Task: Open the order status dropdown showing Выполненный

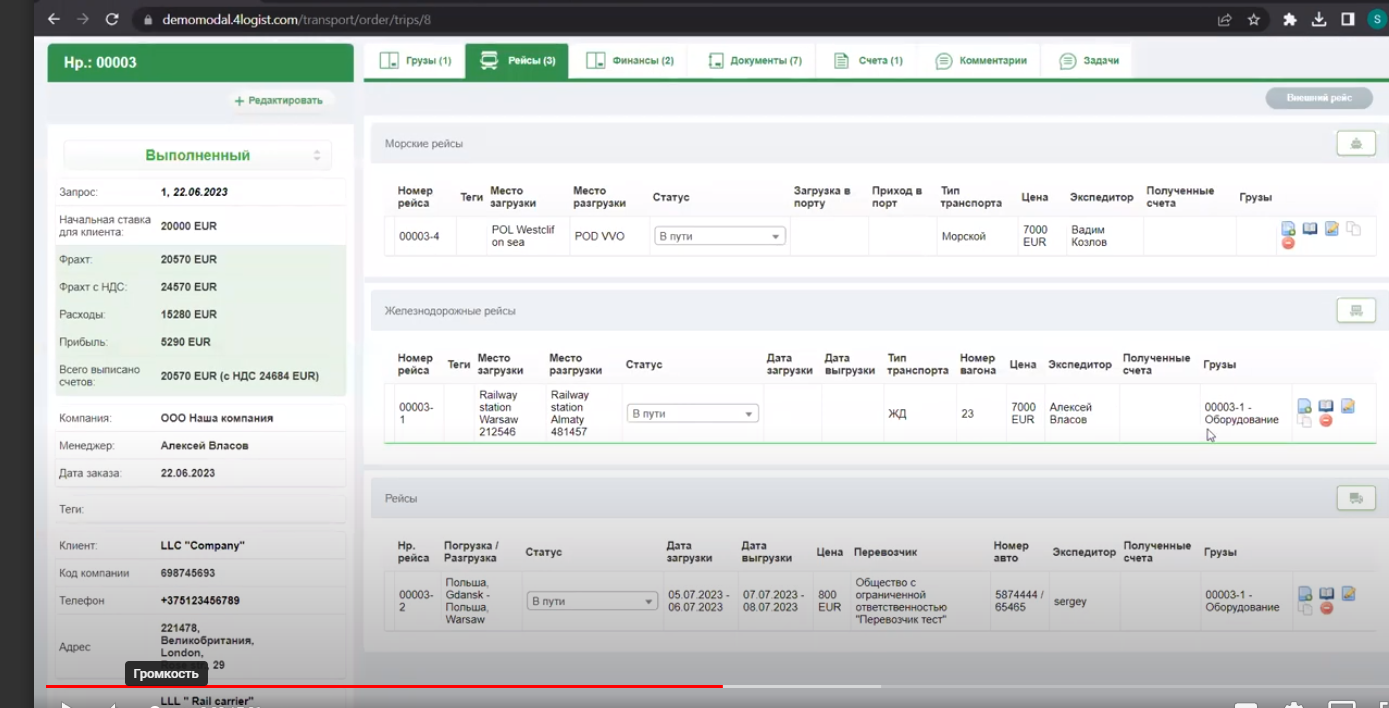Action: click(198, 155)
